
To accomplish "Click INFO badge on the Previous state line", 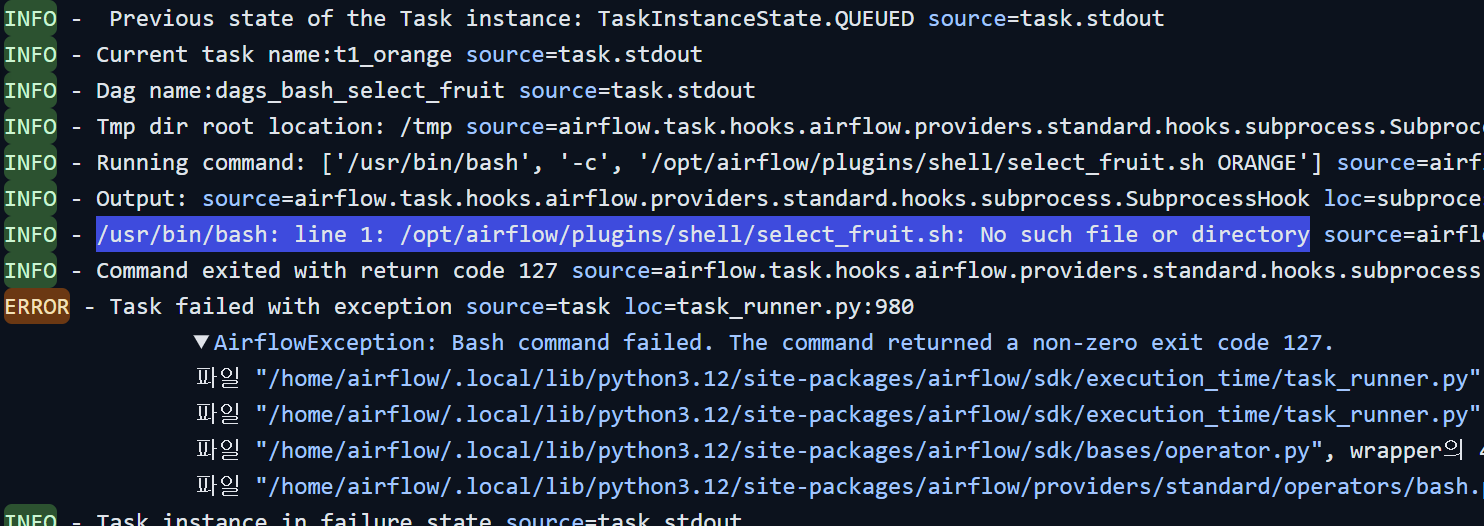I will 31,19.
